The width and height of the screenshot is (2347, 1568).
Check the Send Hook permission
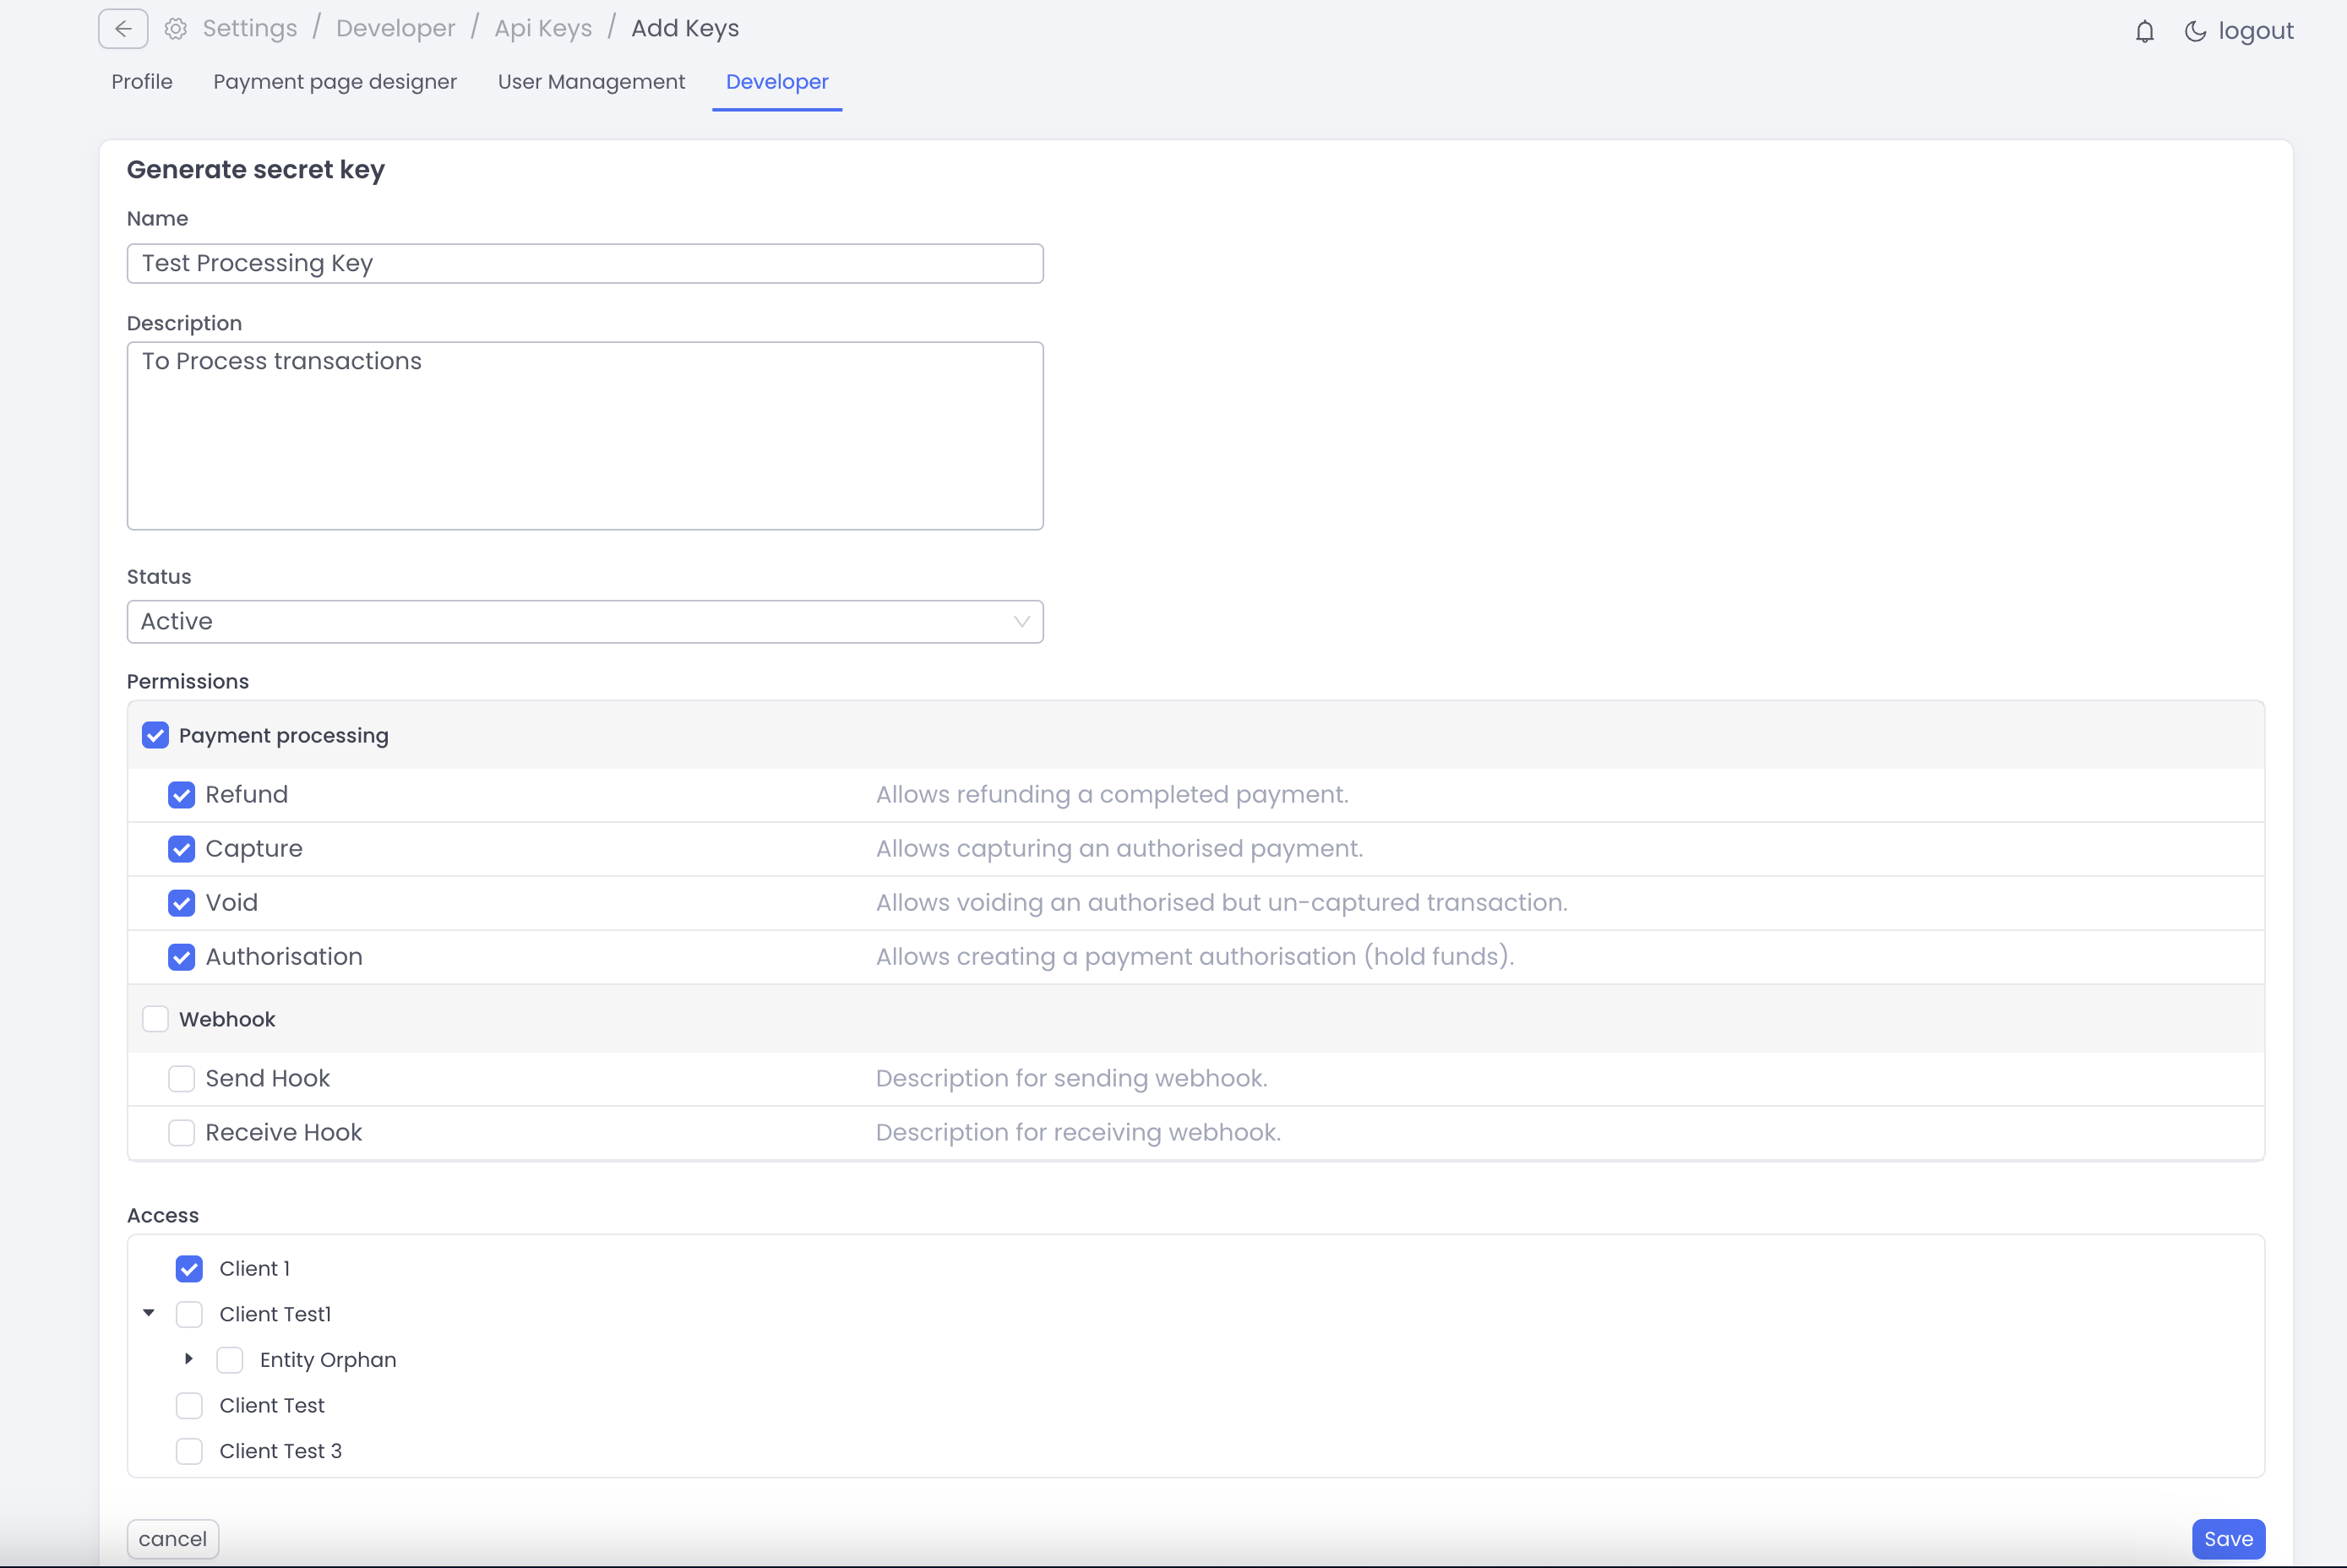point(181,1079)
